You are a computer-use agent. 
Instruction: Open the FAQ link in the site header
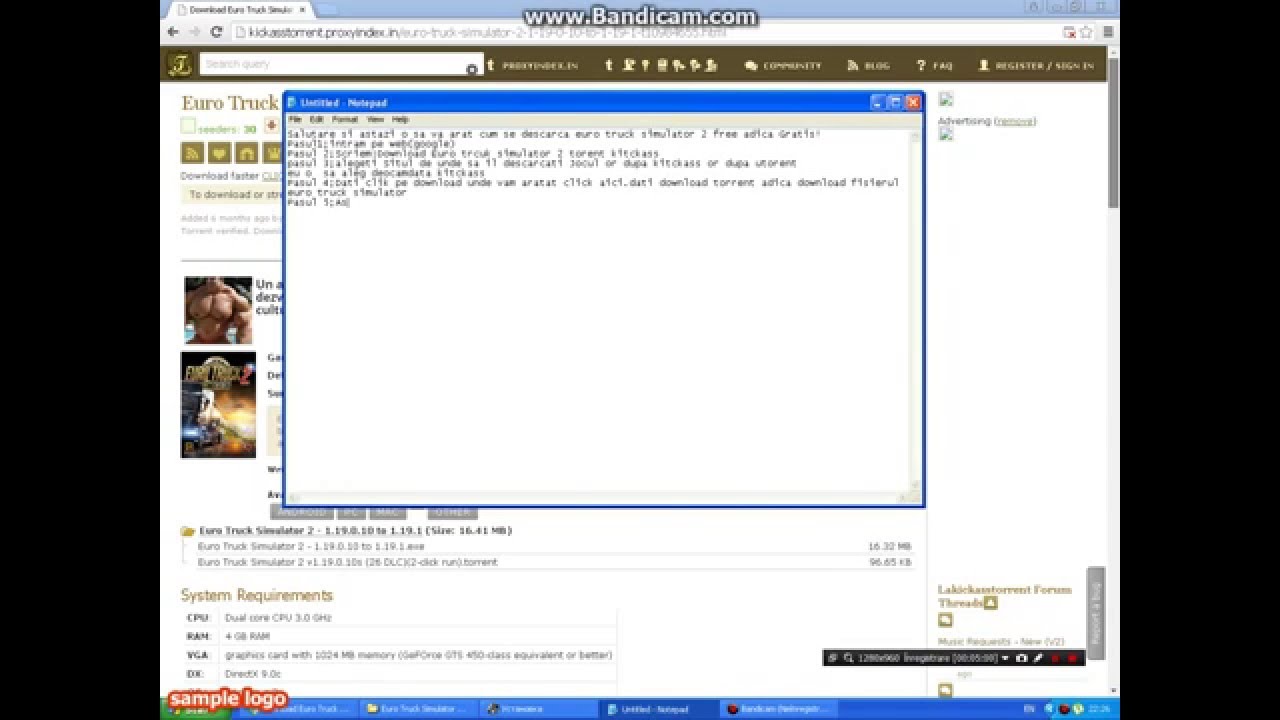click(935, 66)
